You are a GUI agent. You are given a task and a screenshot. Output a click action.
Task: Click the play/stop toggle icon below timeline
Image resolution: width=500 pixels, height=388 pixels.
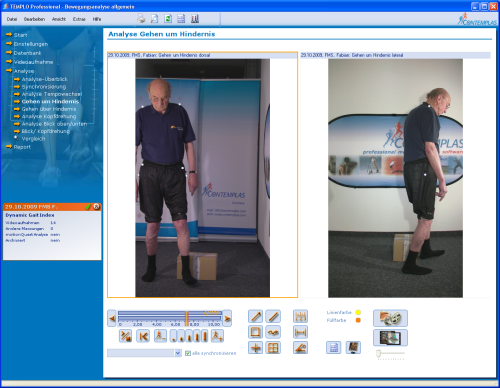(125, 336)
